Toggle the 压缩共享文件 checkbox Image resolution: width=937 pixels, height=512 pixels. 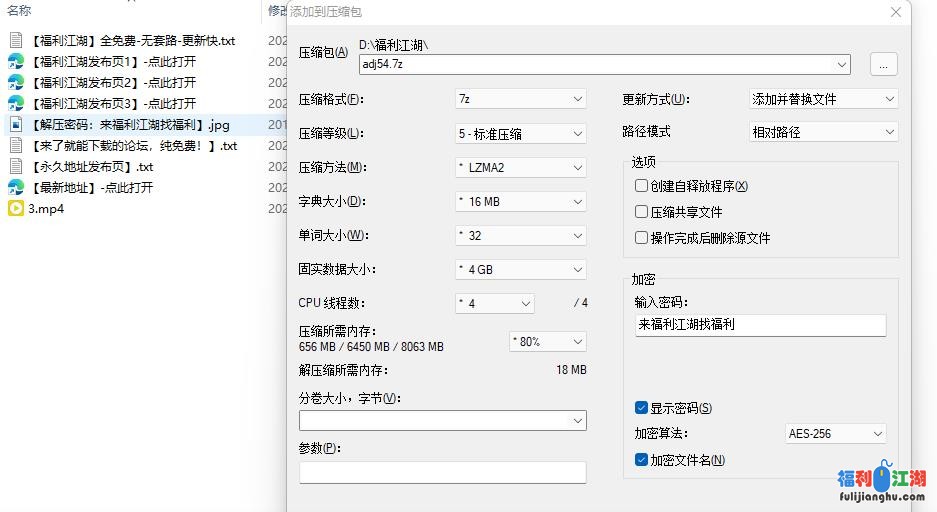click(642, 212)
